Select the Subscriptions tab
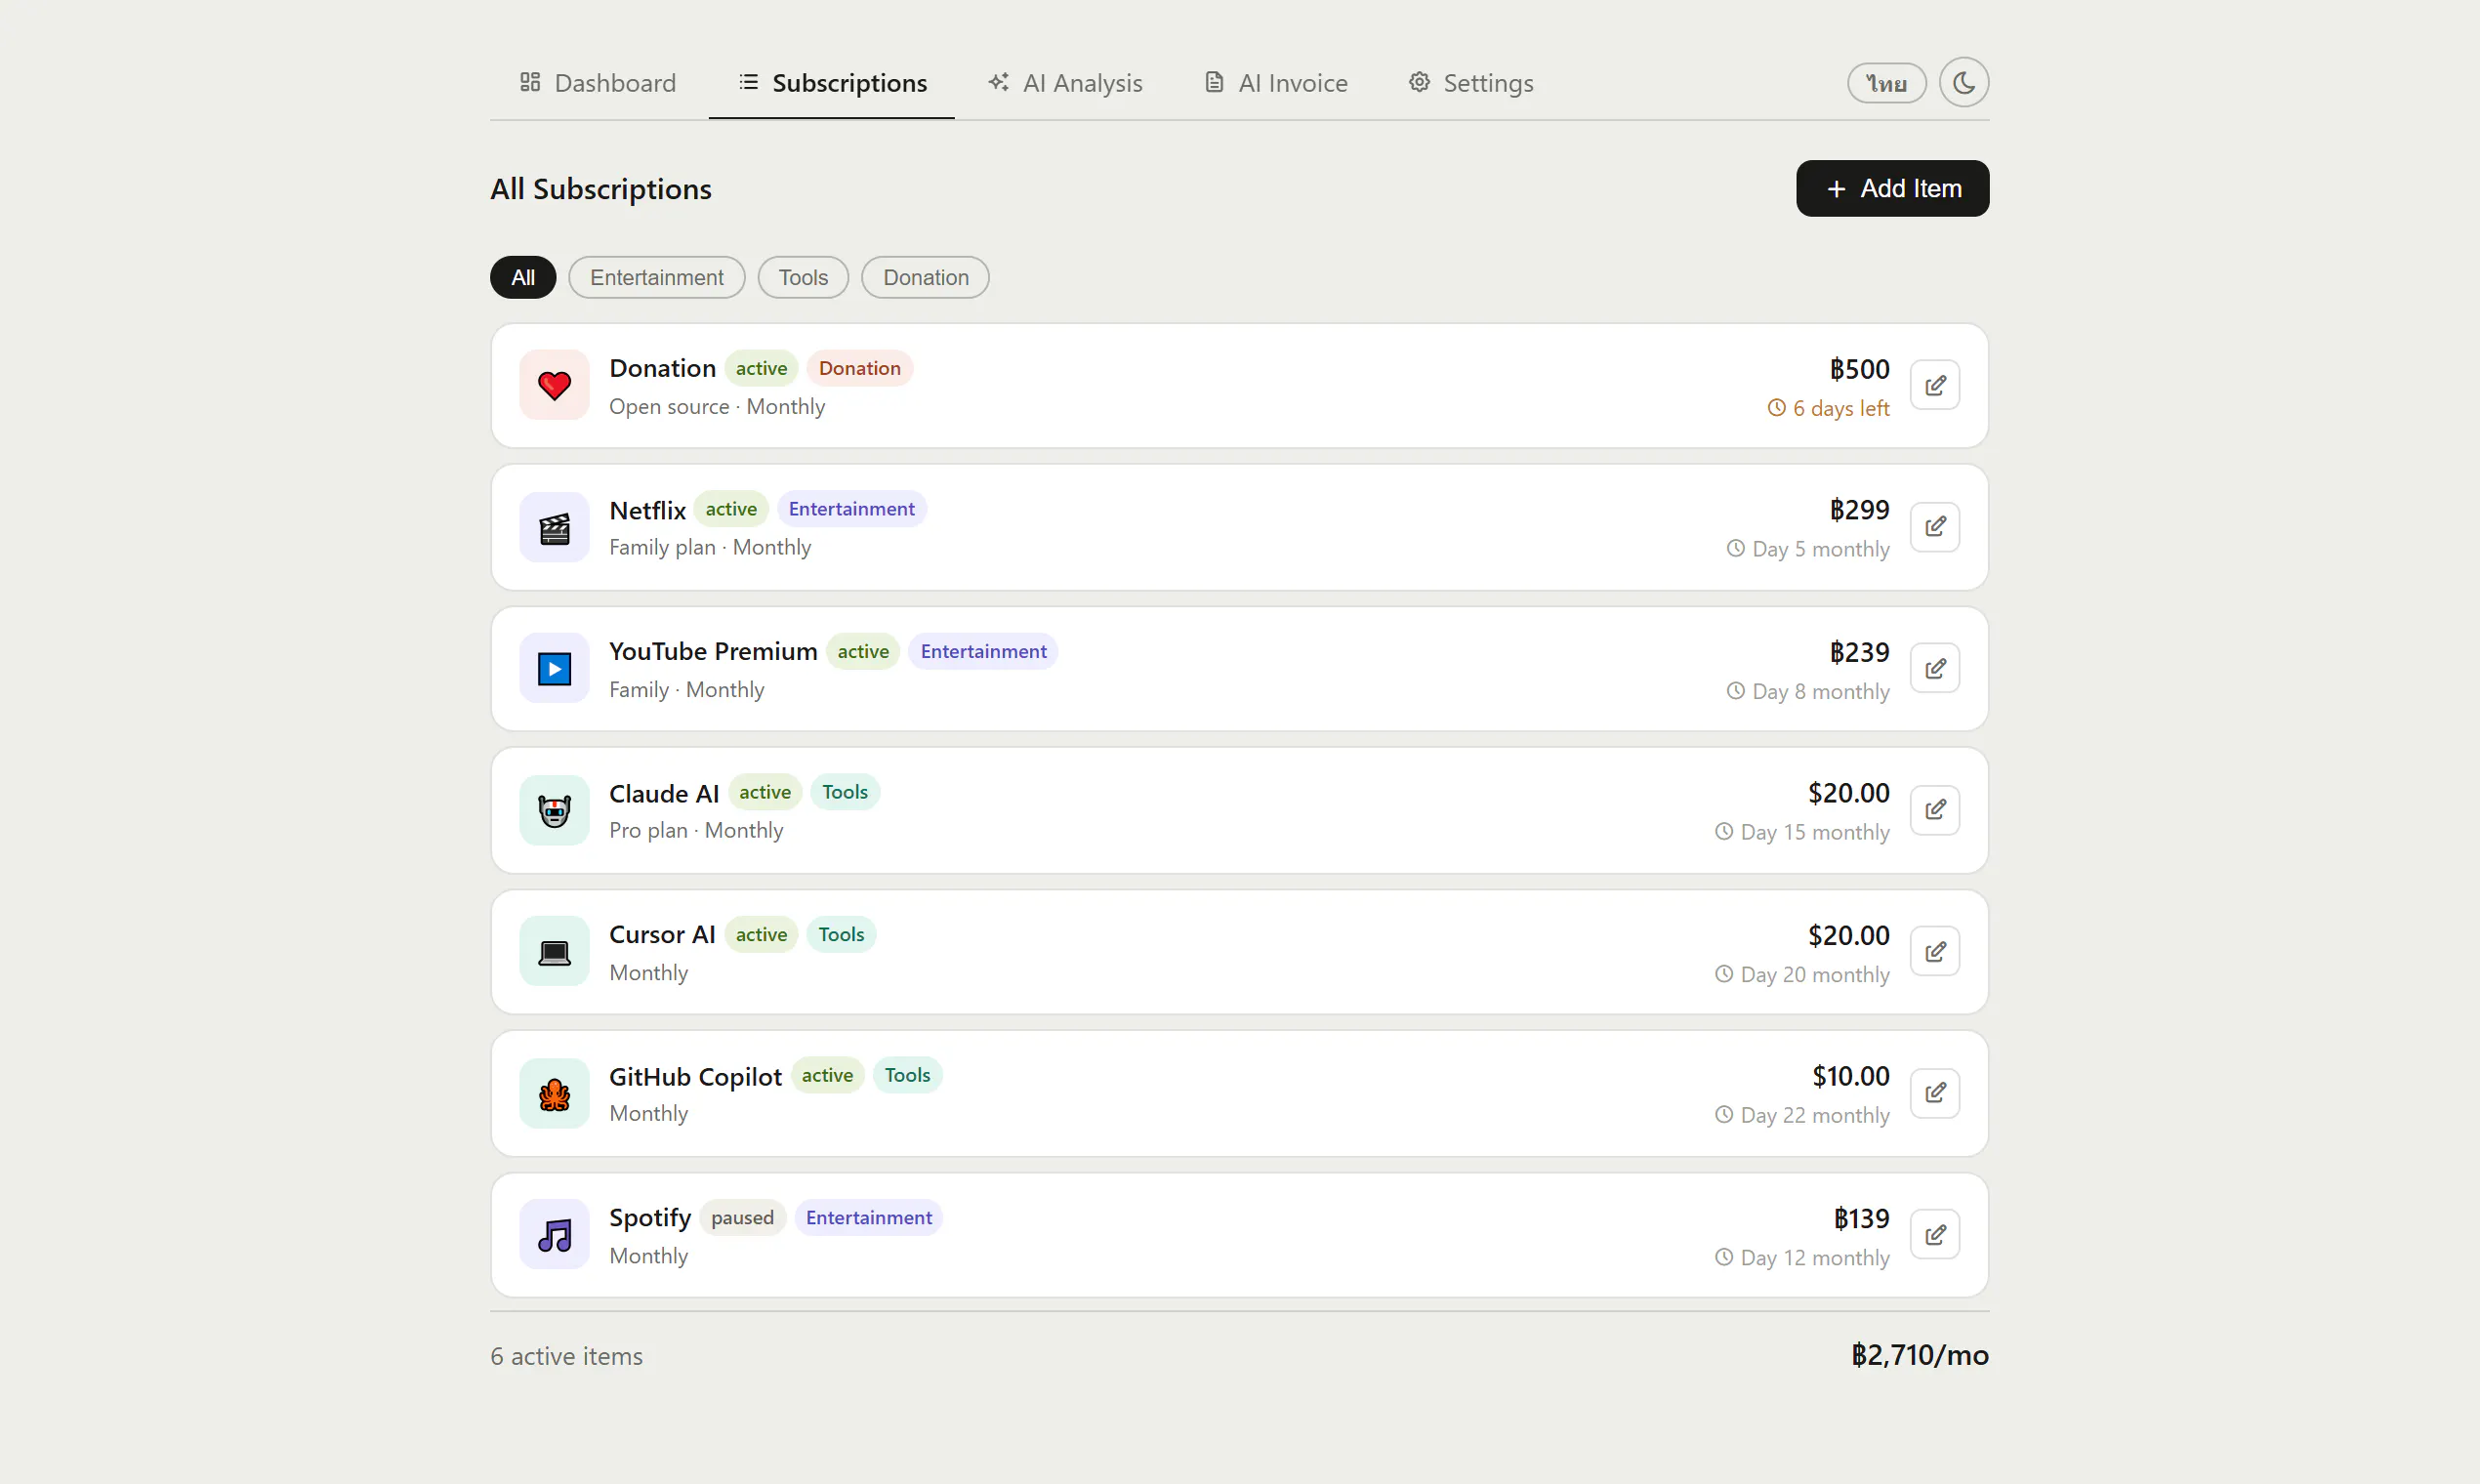2480x1484 pixels. tap(832, 83)
